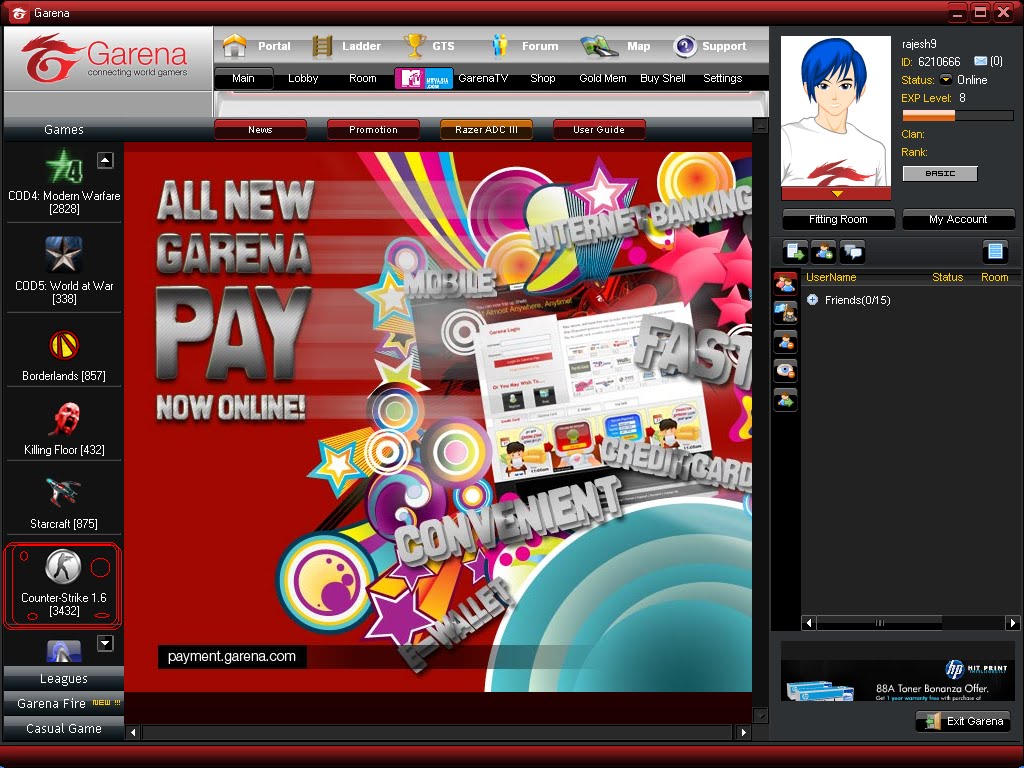Open the Map icon

pyautogui.click(x=599, y=46)
